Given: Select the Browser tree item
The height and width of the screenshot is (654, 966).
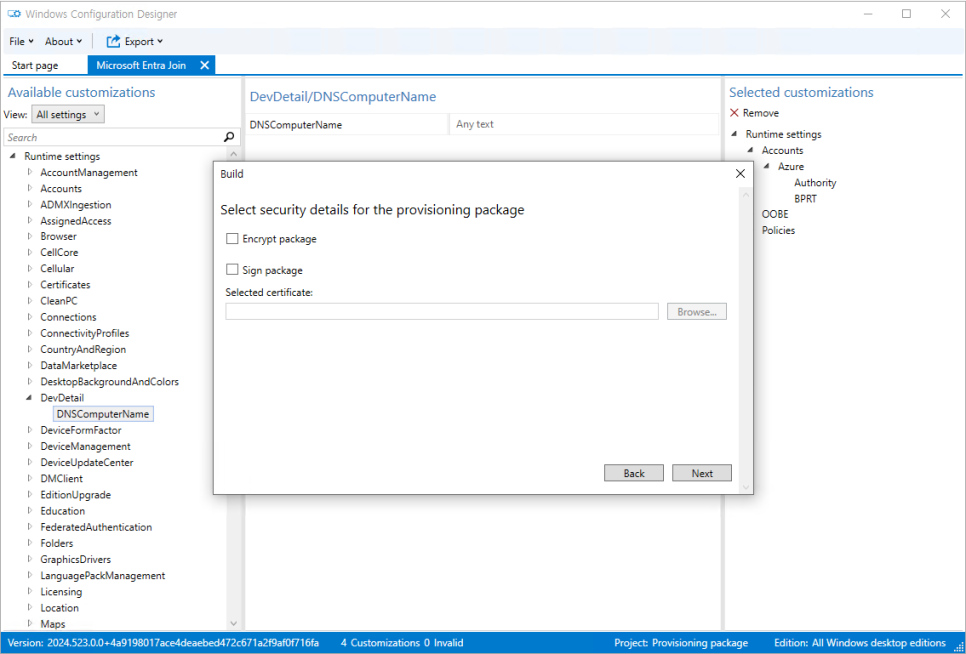Looking at the screenshot, I should click(x=59, y=236).
